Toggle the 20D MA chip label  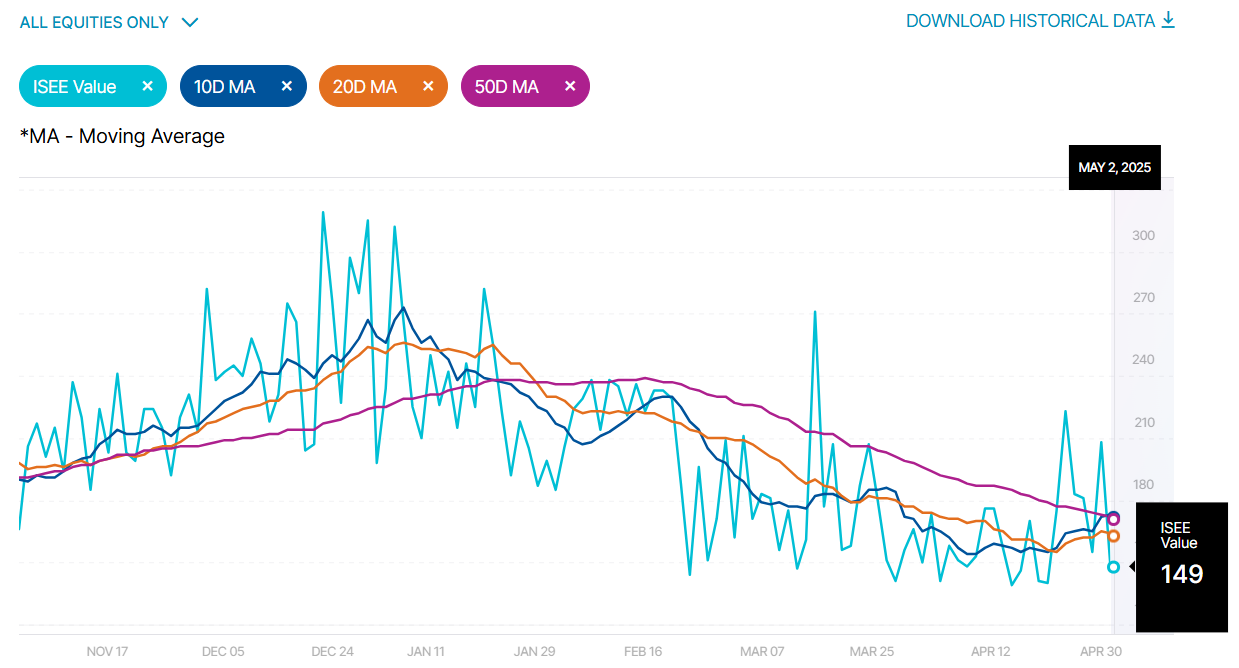coord(365,87)
